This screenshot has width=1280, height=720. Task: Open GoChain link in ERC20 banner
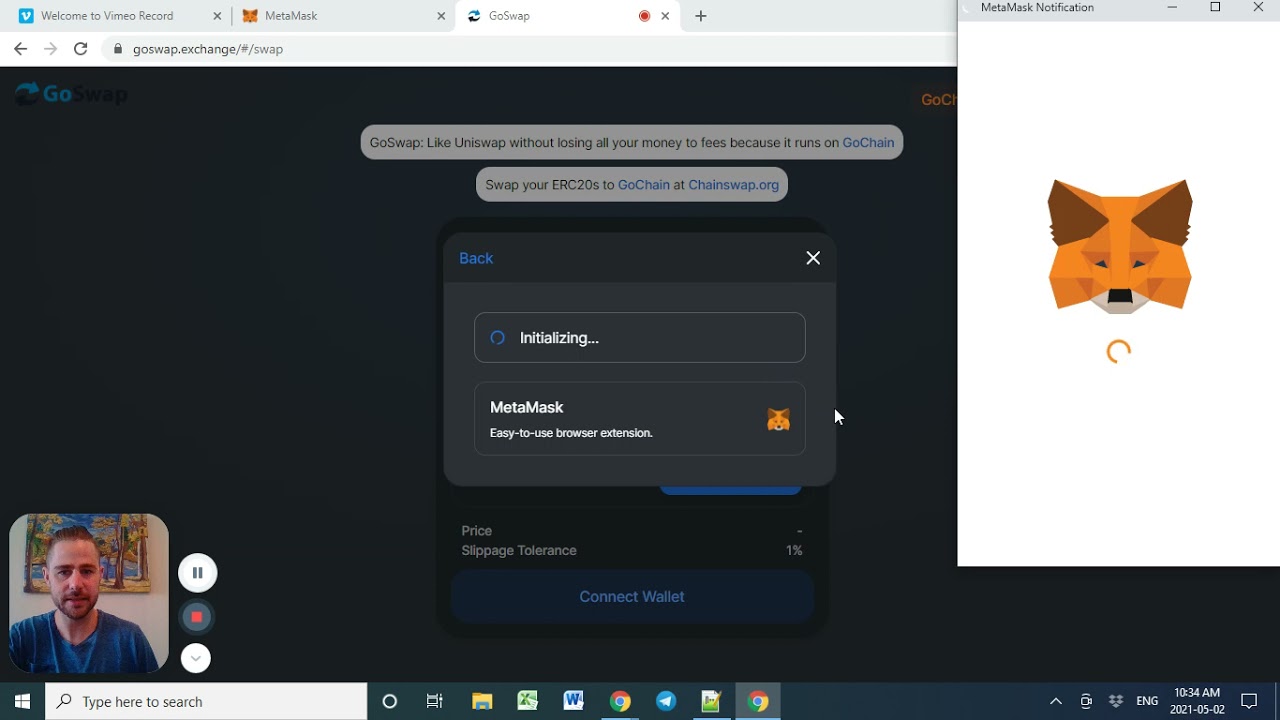coord(644,184)
